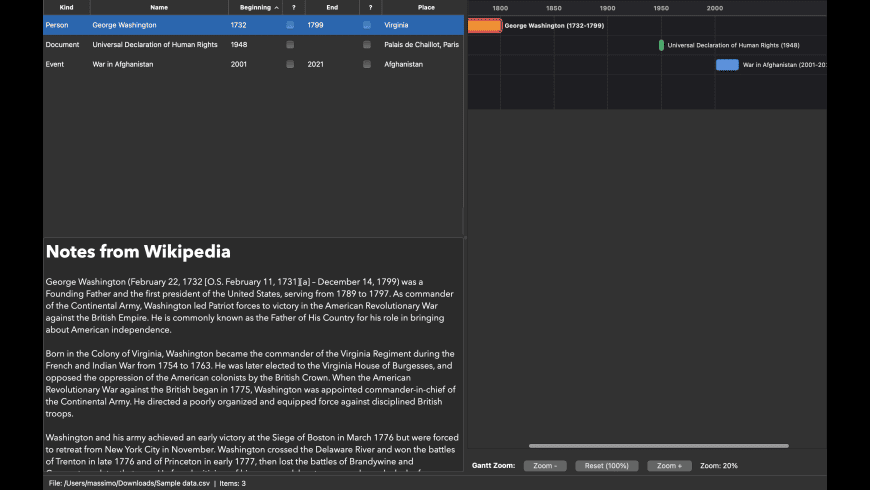This screenshot has height=490, width=870.
Task: Select the blue War in Afghanistan Gantt bar
Action: tap(727, 65)
